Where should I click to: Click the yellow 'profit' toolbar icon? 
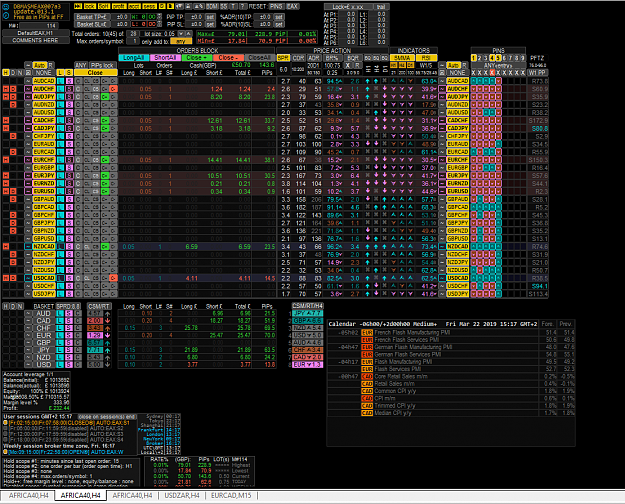(119, 6)
